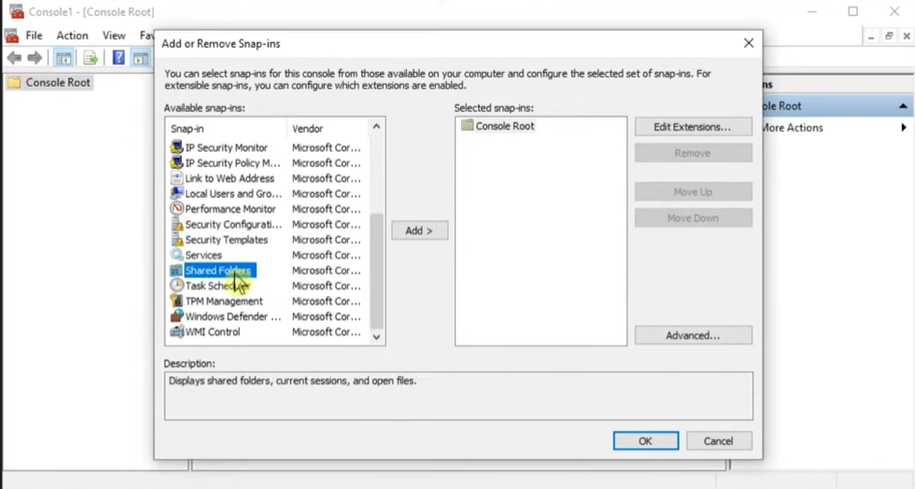The image size is (915, 489).
Task: Choose the Performance Monitor snap-in icon
Action: (x=177, y=209)
